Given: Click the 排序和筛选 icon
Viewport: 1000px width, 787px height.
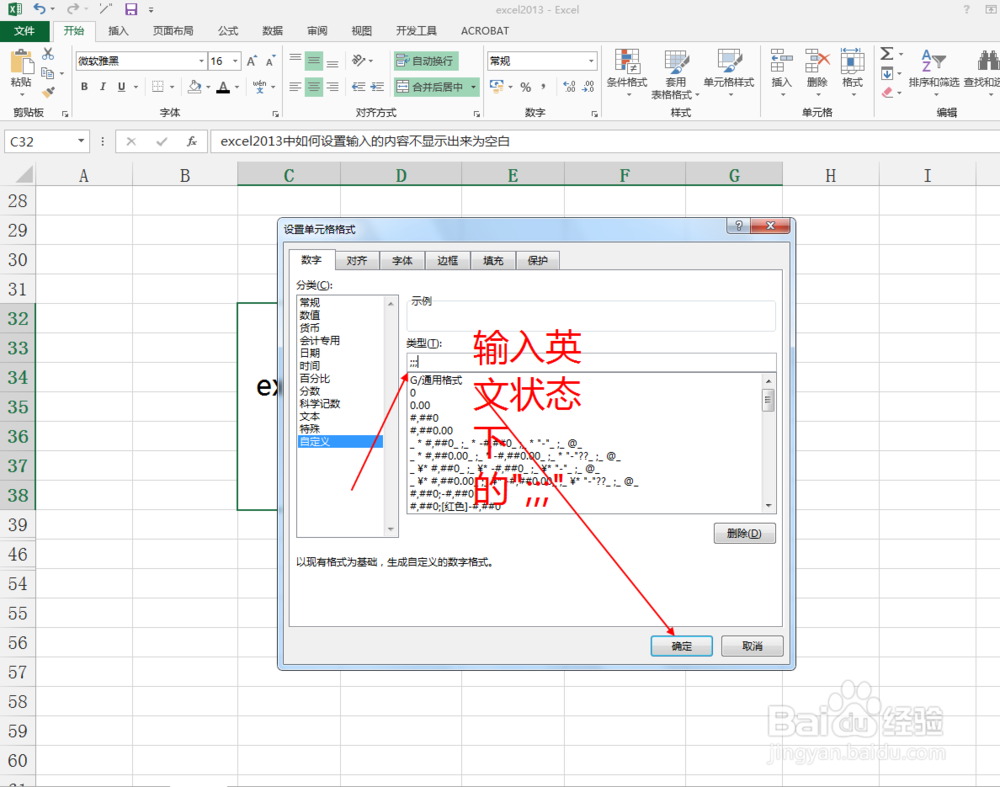Looking at the screenshot, I should (932, 66).
